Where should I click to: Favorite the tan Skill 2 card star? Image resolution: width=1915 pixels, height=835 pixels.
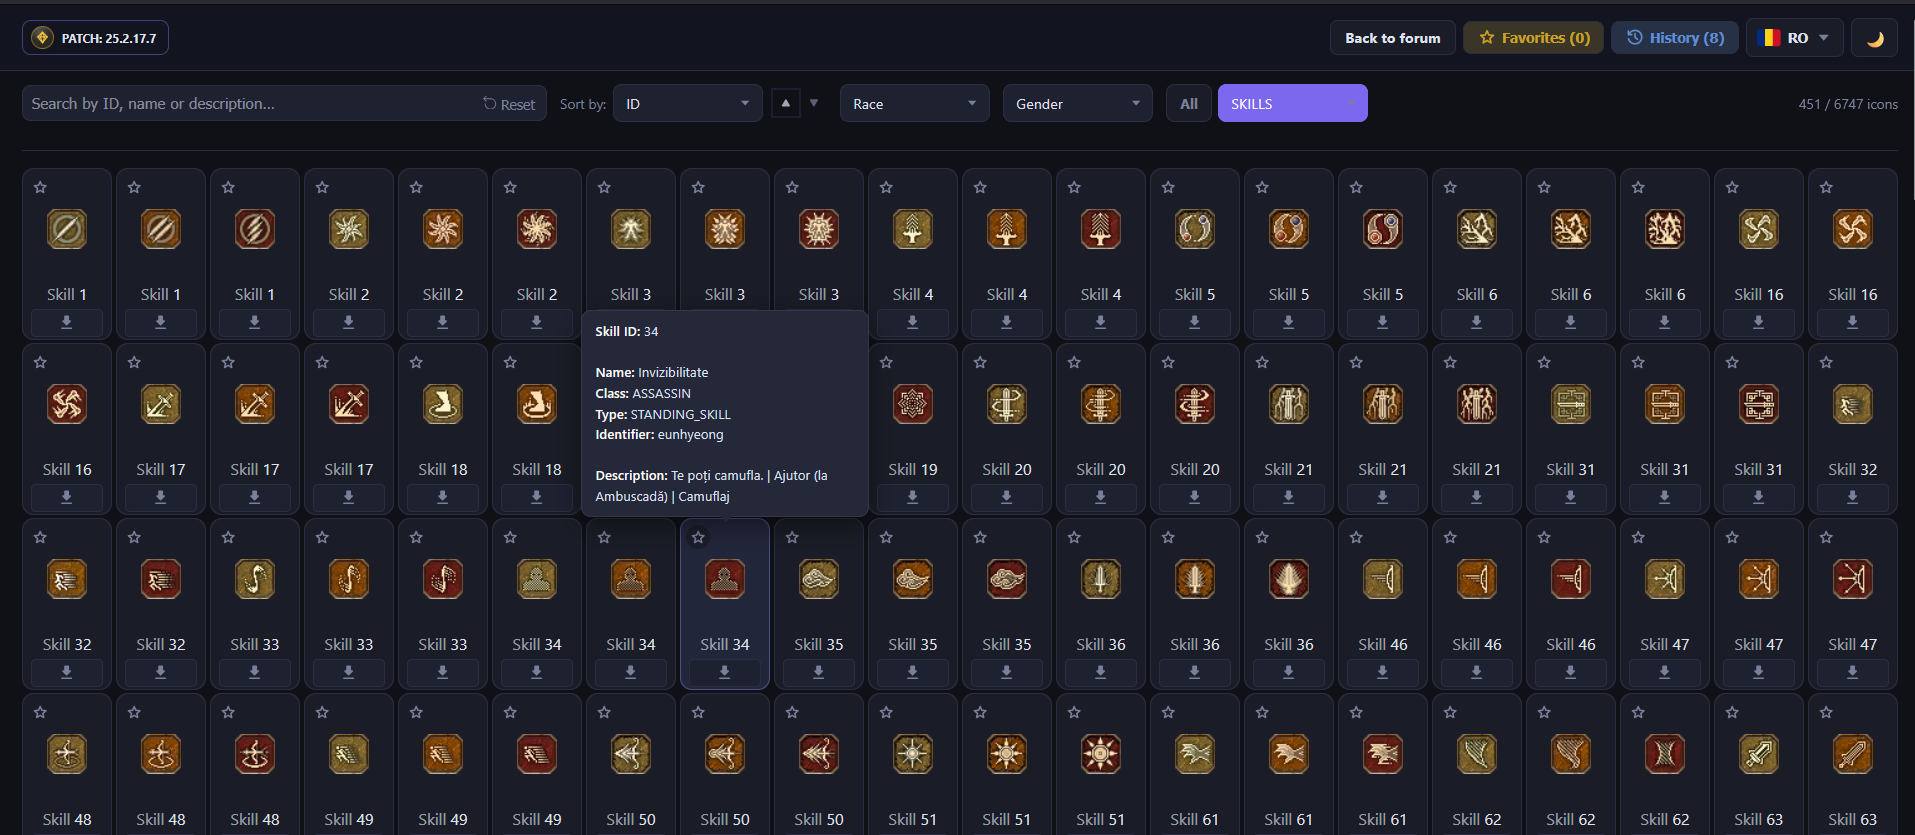[322, 187]
